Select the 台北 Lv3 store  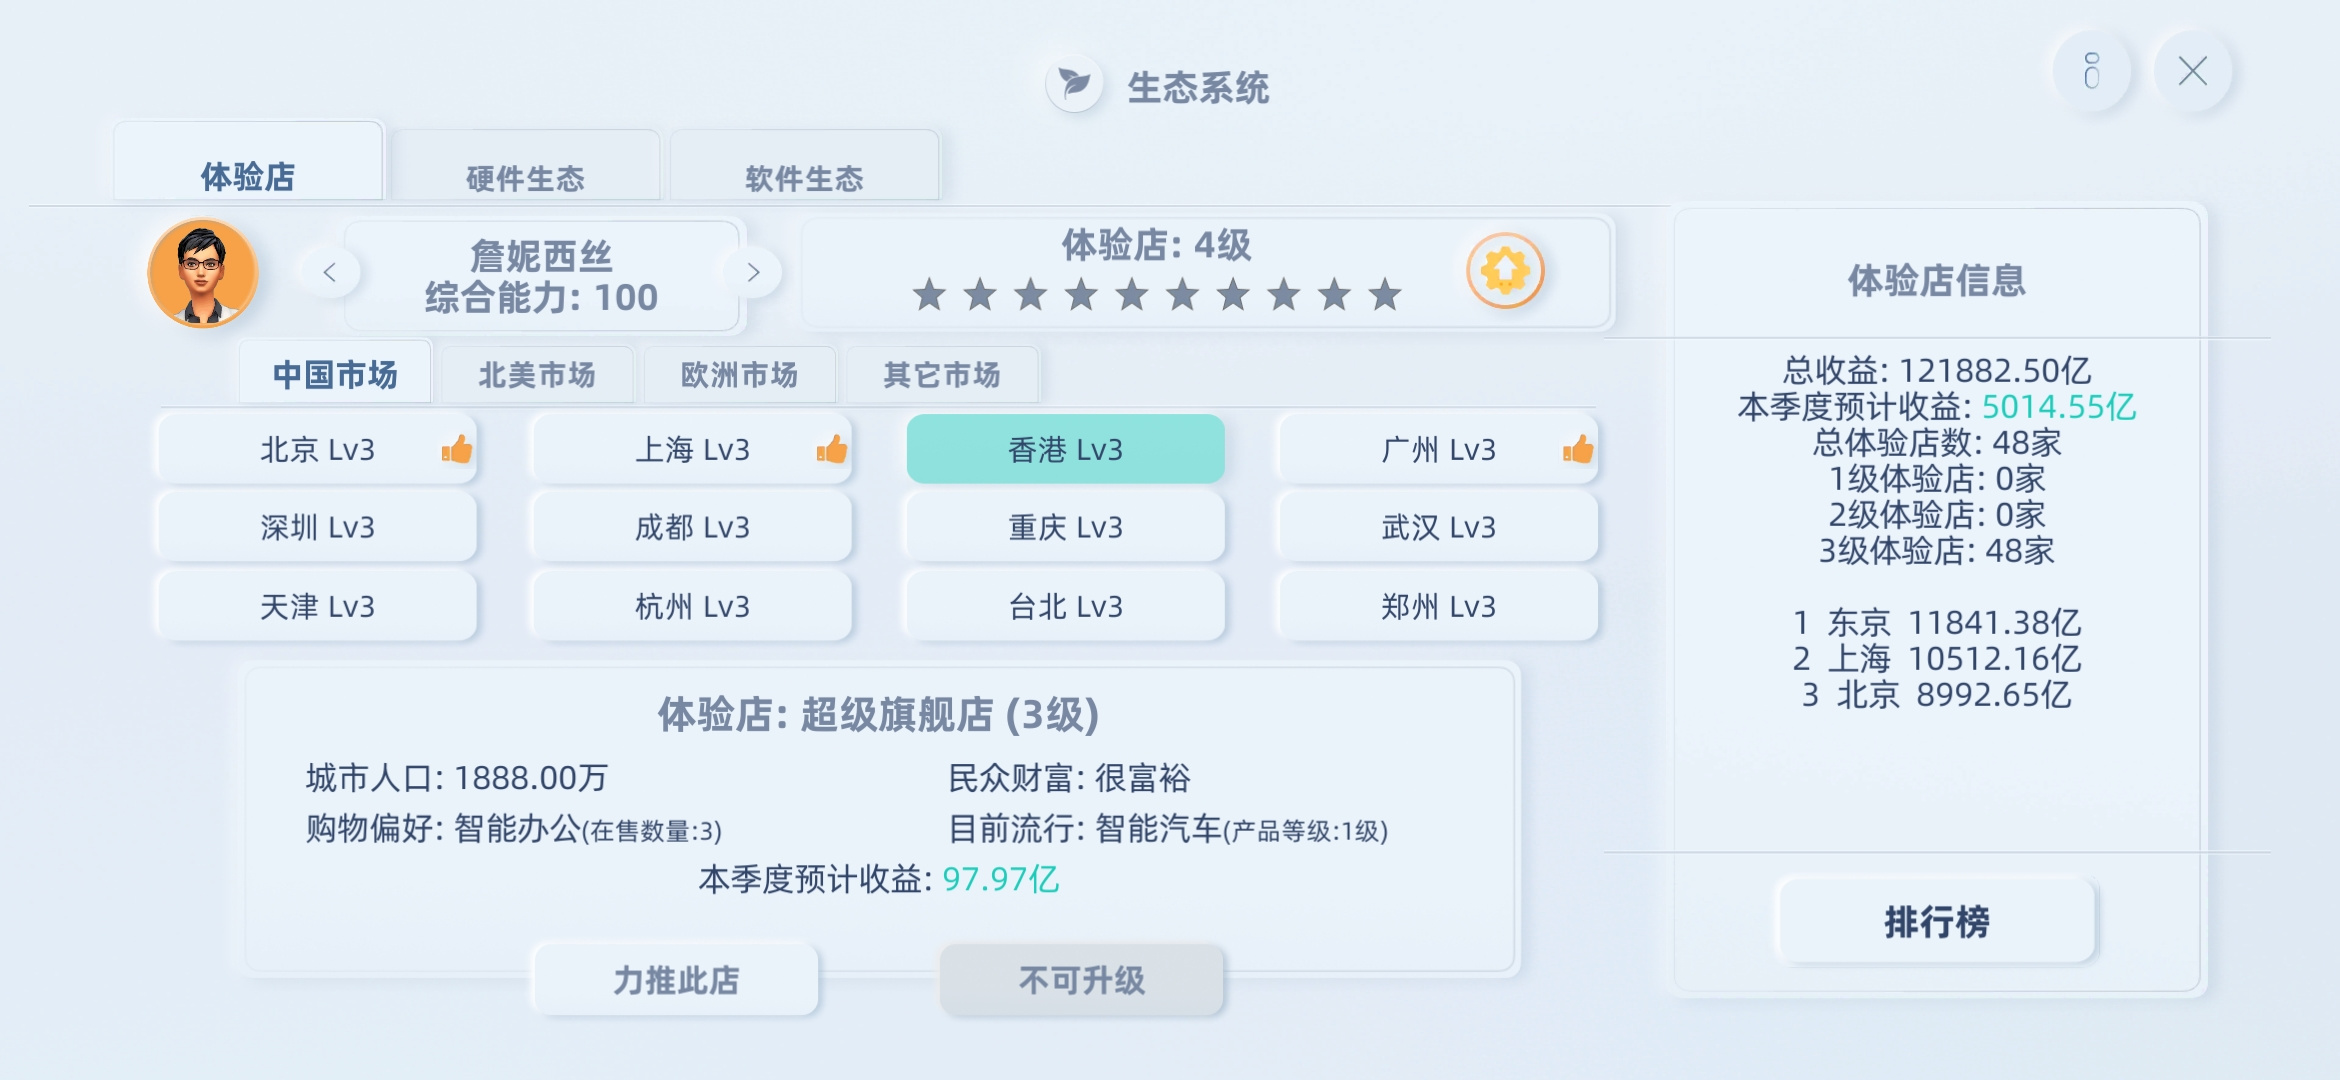(1066, 606)
